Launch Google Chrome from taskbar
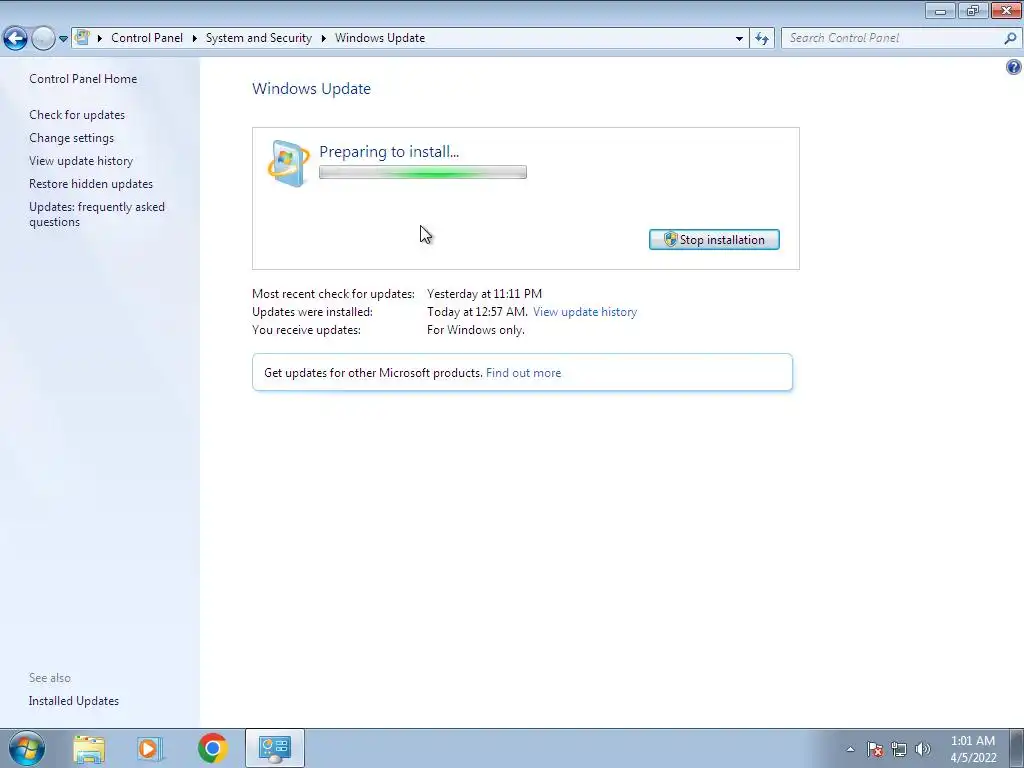The image size is (1024, 768). point(212,748)
